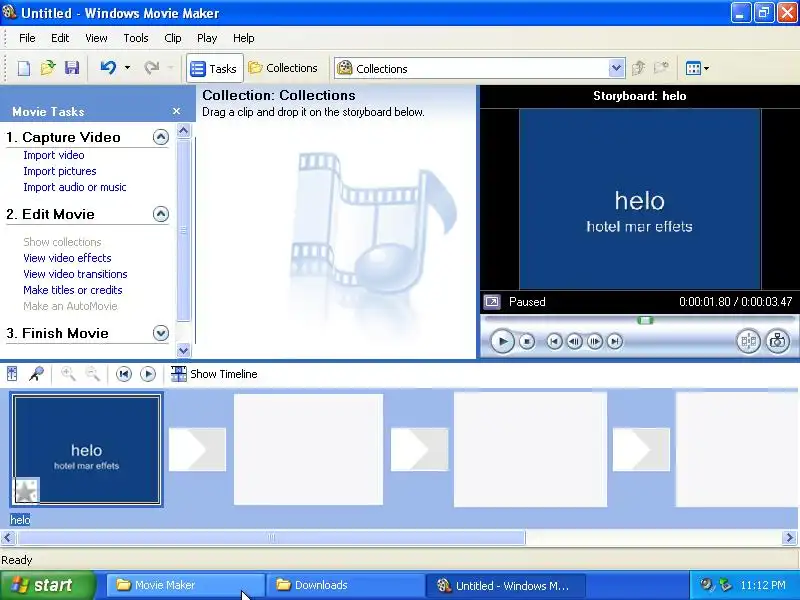Click the View video transitions link
The width and height of the screenshot is (800, 600).
click(x=75, y=274)
